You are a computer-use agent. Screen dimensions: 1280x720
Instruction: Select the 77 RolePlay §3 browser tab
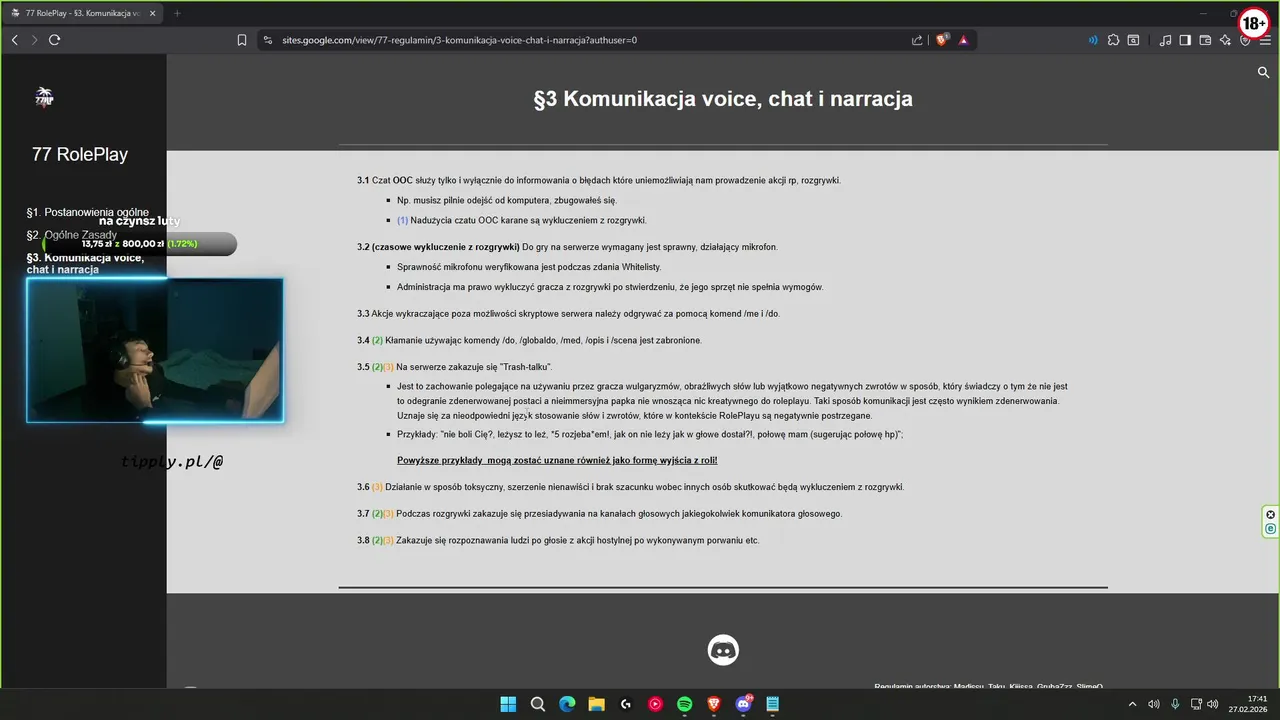coord(85,13)
